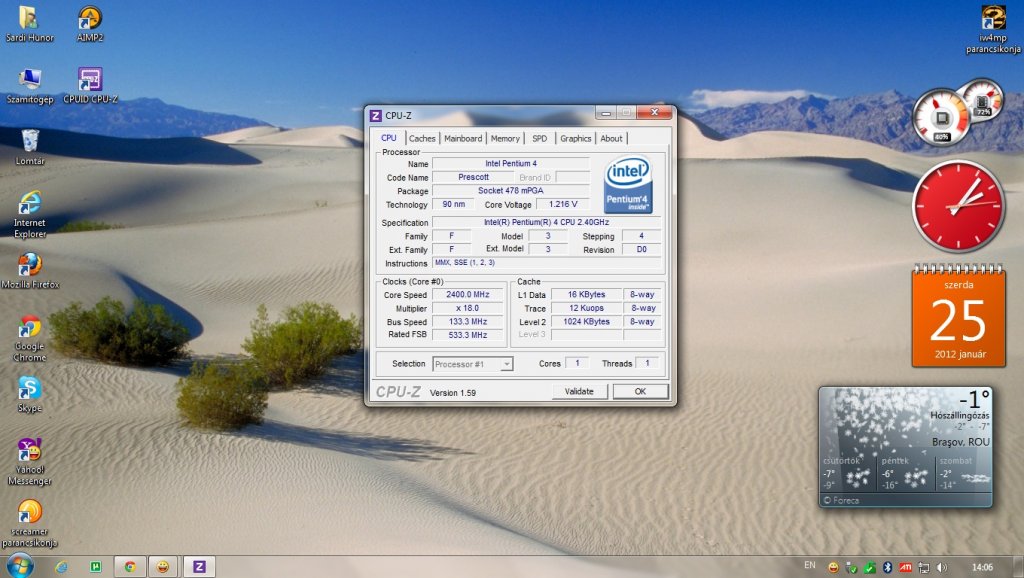
Task: Launch AIMP2 from the desktop
Action: pyautogui.click(x=89, y=24)
